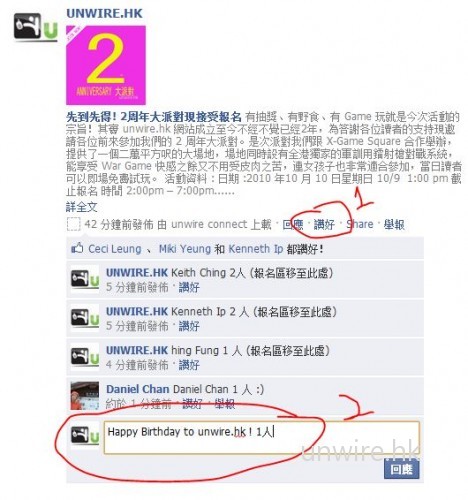The image size is (468, 500).
Task: Open the 2 Anniversary party thumbnail
Action: click(x=106, y=65)
